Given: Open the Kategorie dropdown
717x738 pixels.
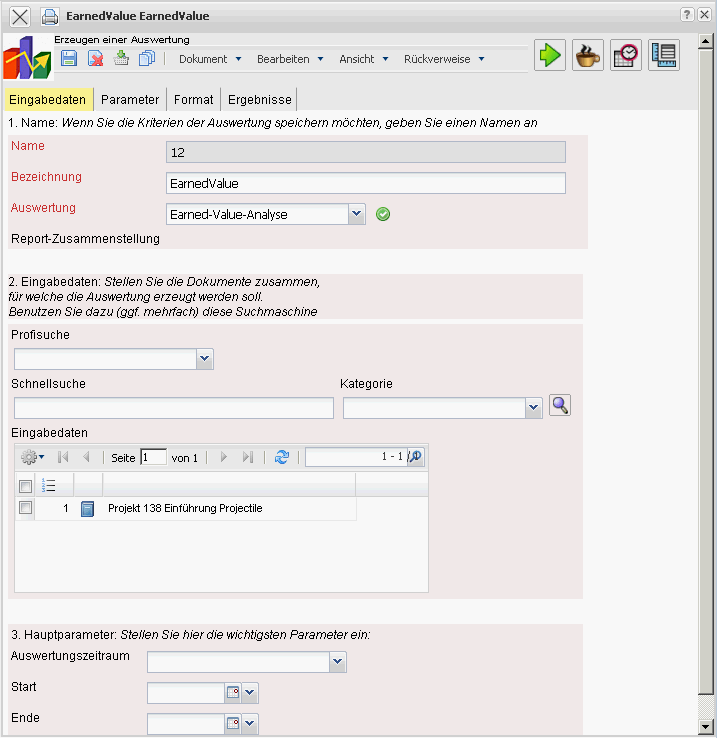Looking at the screenshot, I should 534,407.
